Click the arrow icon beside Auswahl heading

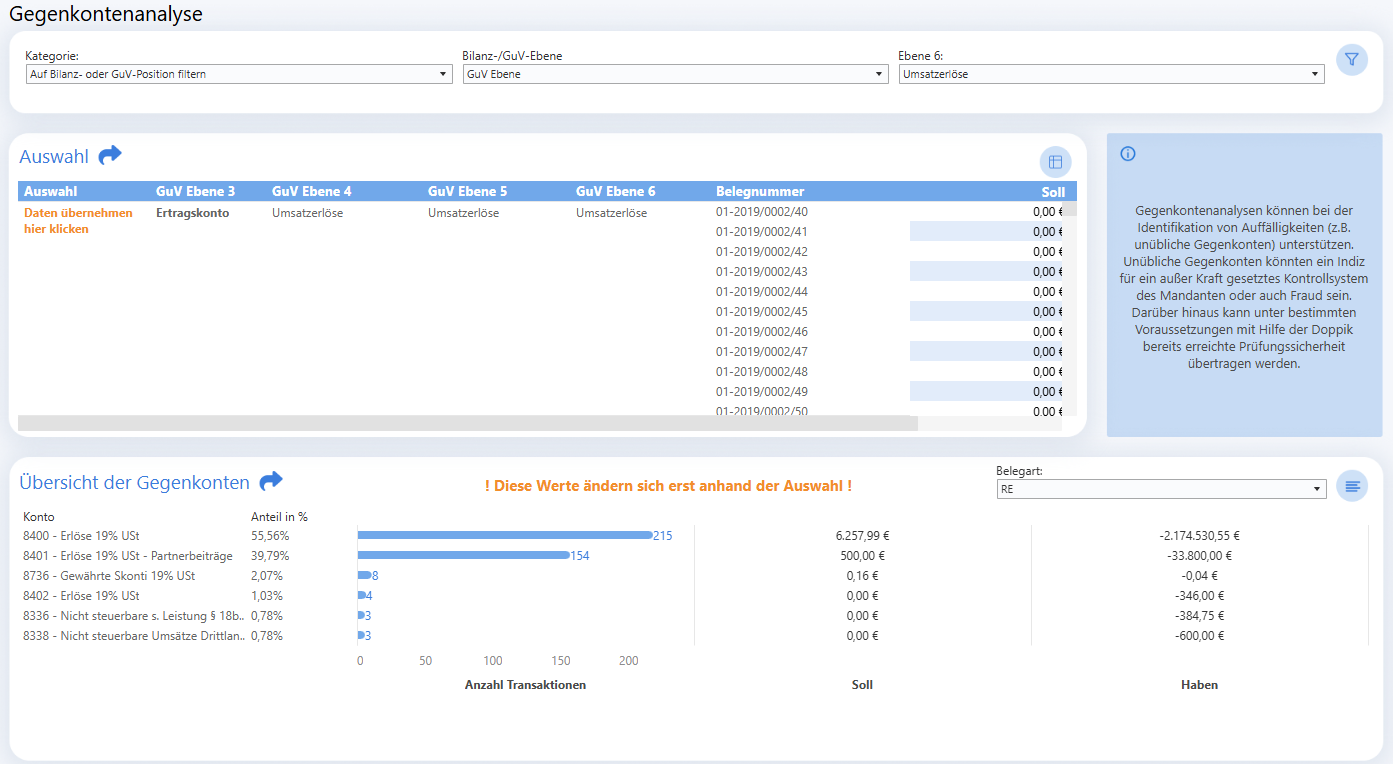coord(110,155)
